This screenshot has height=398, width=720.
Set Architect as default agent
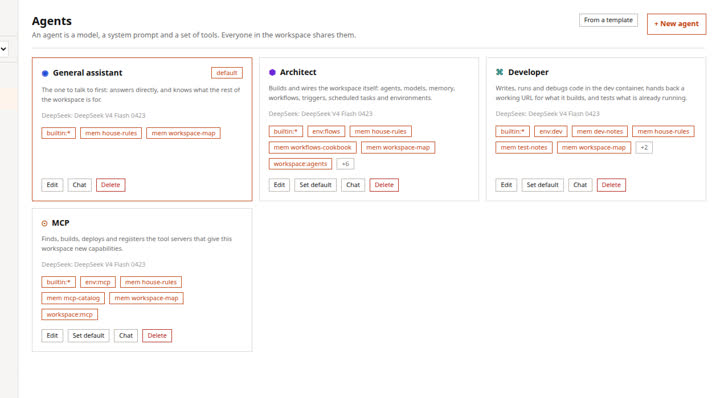315,185
